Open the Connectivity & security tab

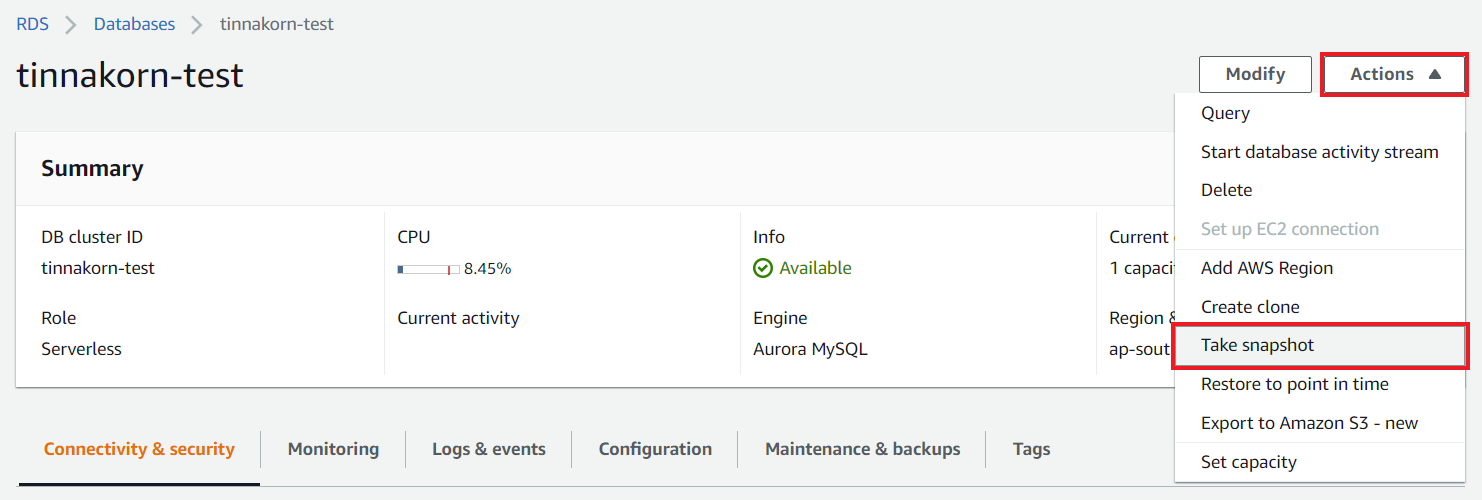[139, 449]
